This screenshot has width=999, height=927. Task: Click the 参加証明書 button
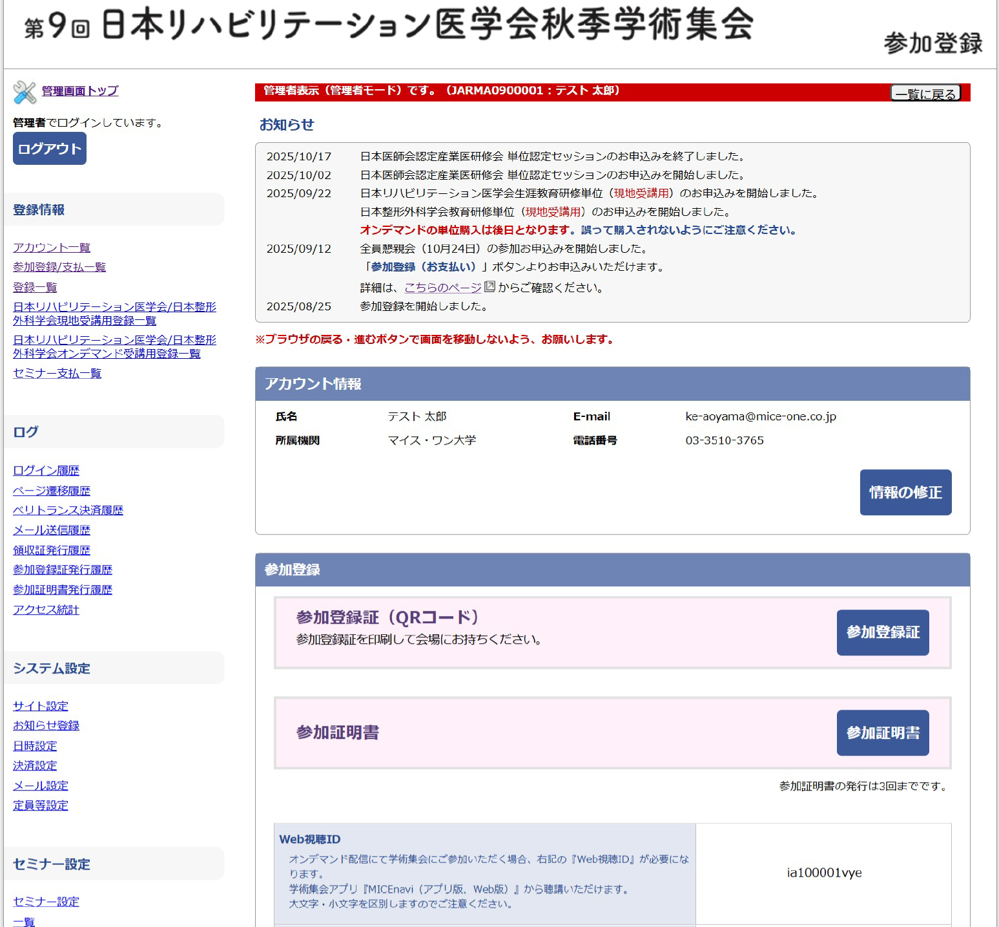[881, 732]
